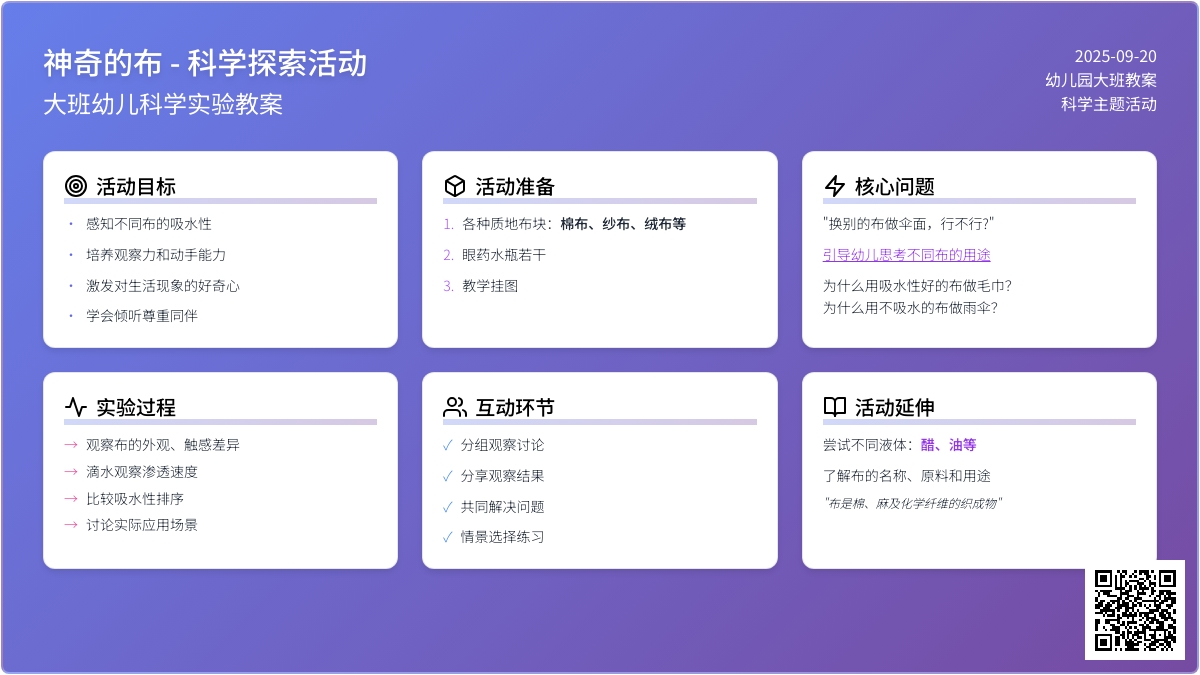The height and width of the screenshot is (675, 1200).
Task: Click the people icon beside 互动环节
Action: [x=455, y=407]
